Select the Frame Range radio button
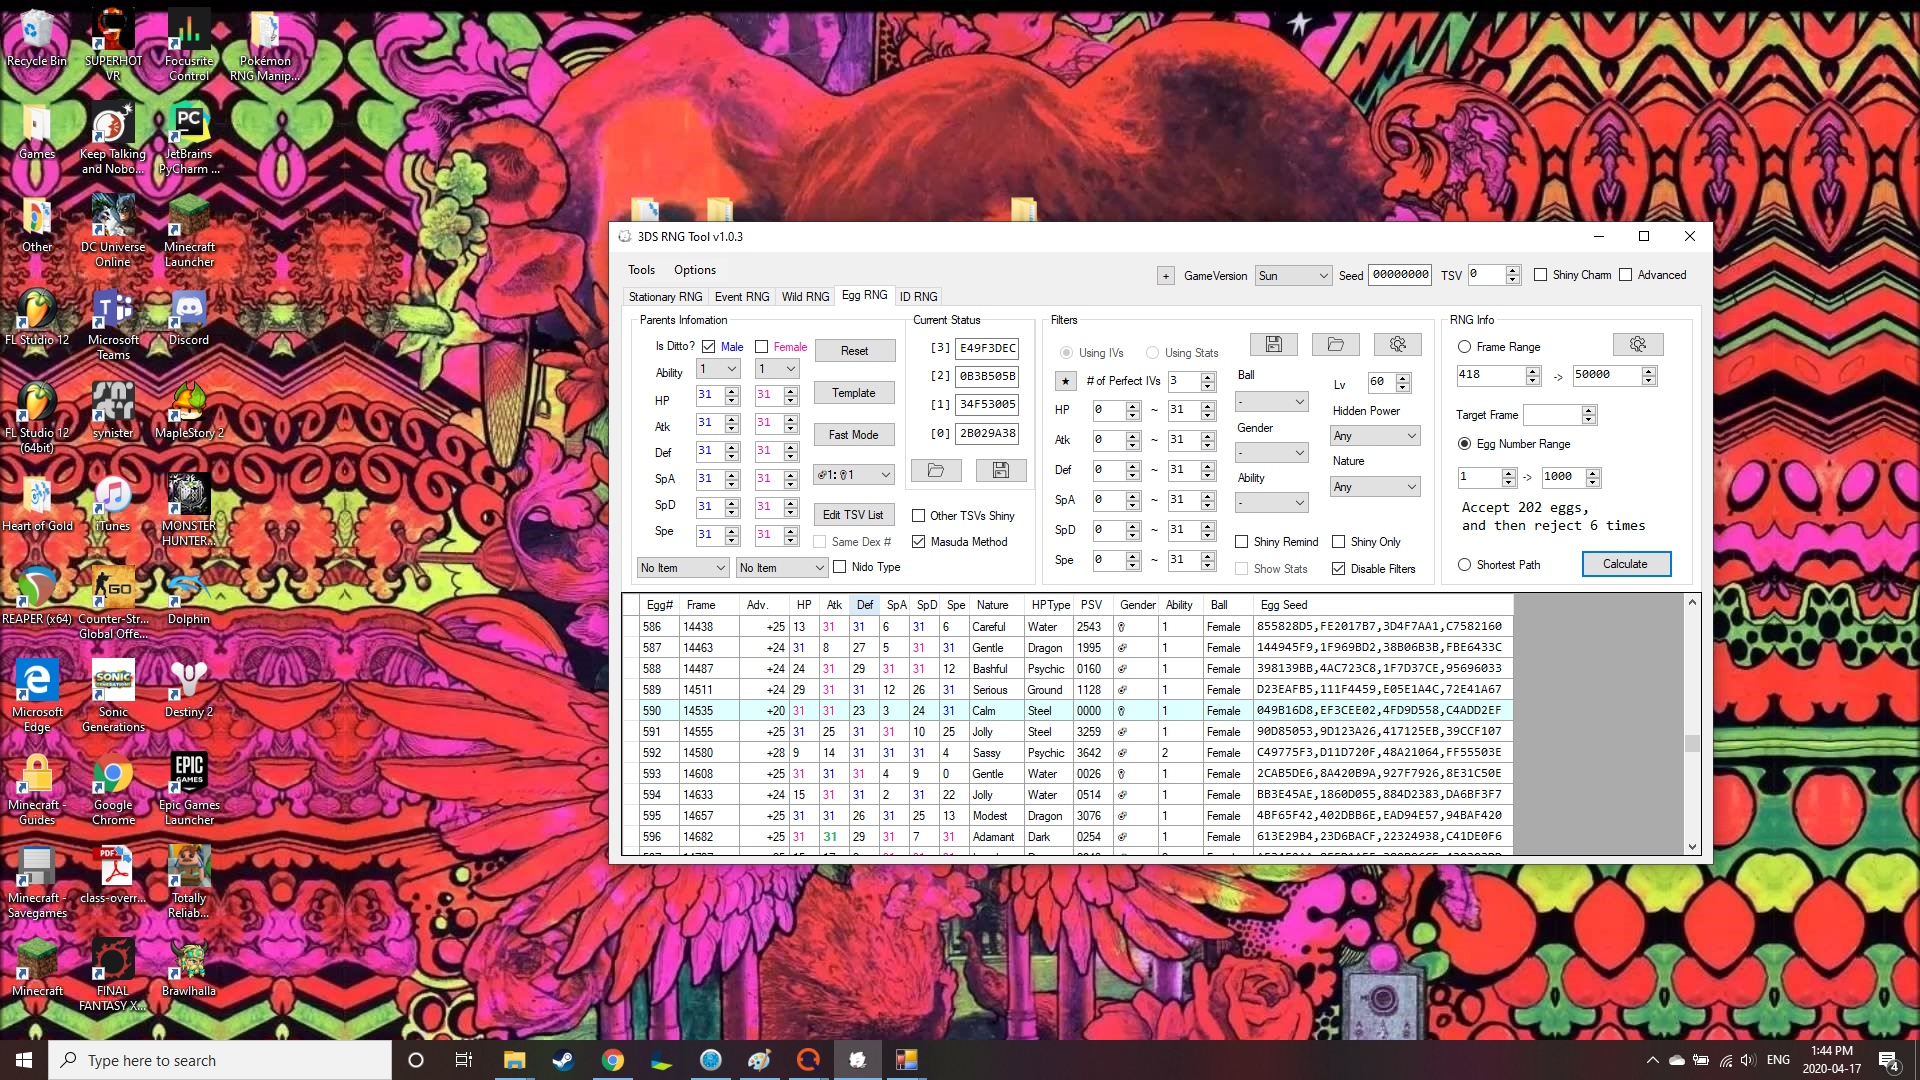Image resolution: width=1920 pixels, height=1080 pixels. (1465, 347)
